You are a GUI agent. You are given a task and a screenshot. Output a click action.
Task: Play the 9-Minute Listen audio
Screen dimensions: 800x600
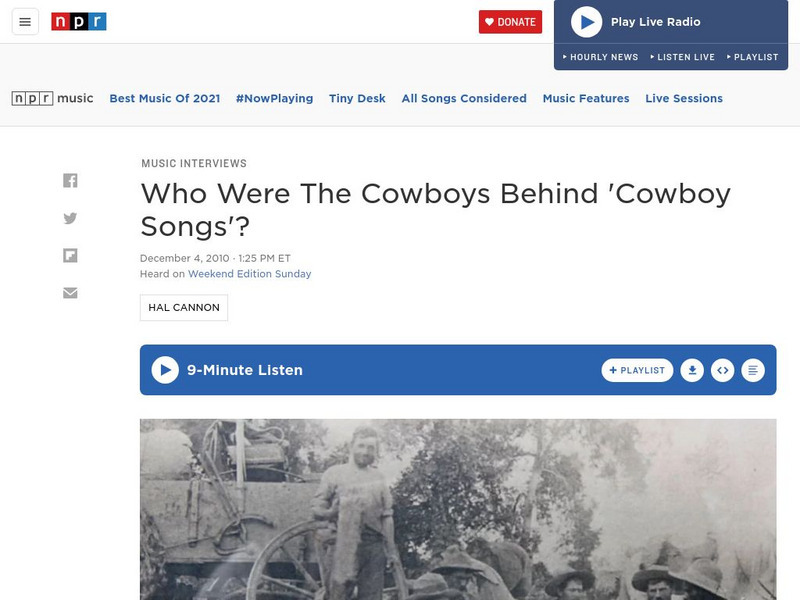pos(165,370)
